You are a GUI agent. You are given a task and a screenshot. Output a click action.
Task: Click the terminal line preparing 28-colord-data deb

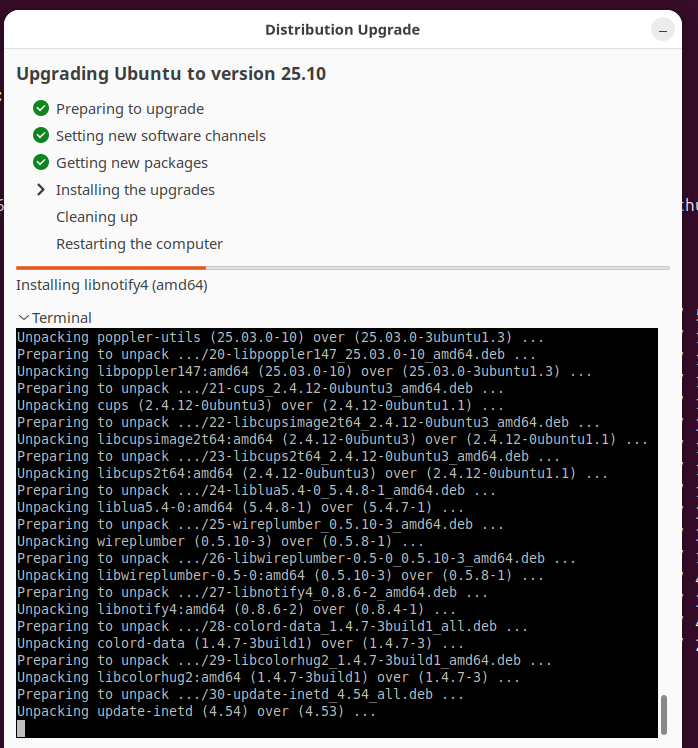pos(272,626)
